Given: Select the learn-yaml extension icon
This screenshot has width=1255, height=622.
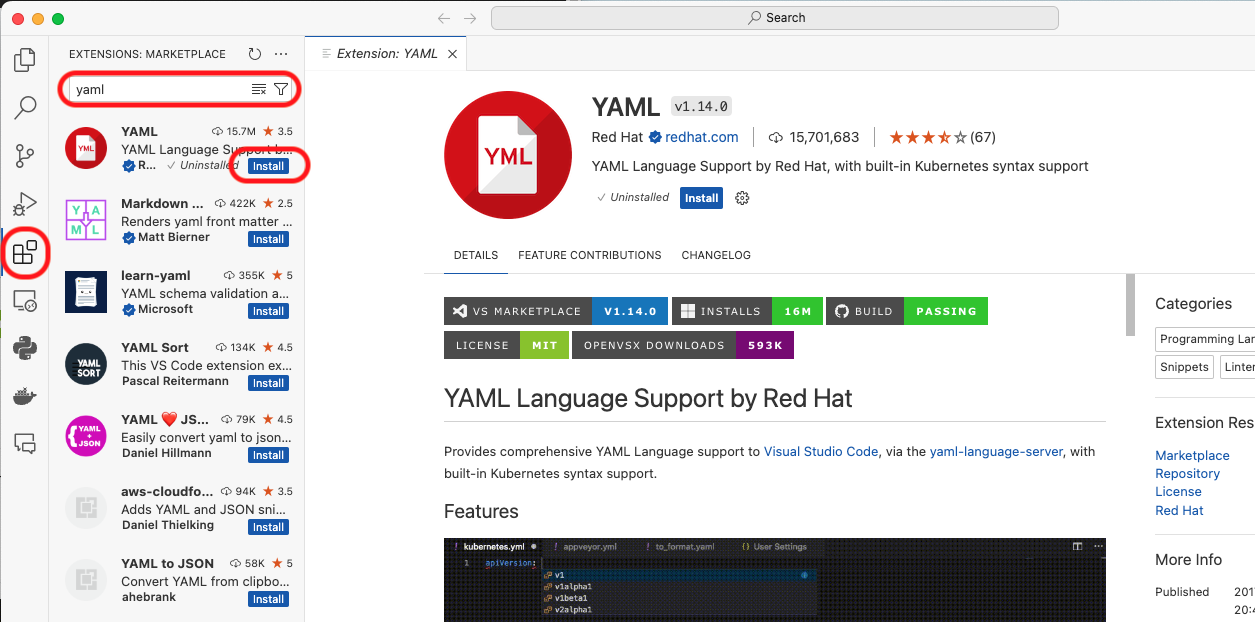Looking at the screenshot, I should 86,292.
